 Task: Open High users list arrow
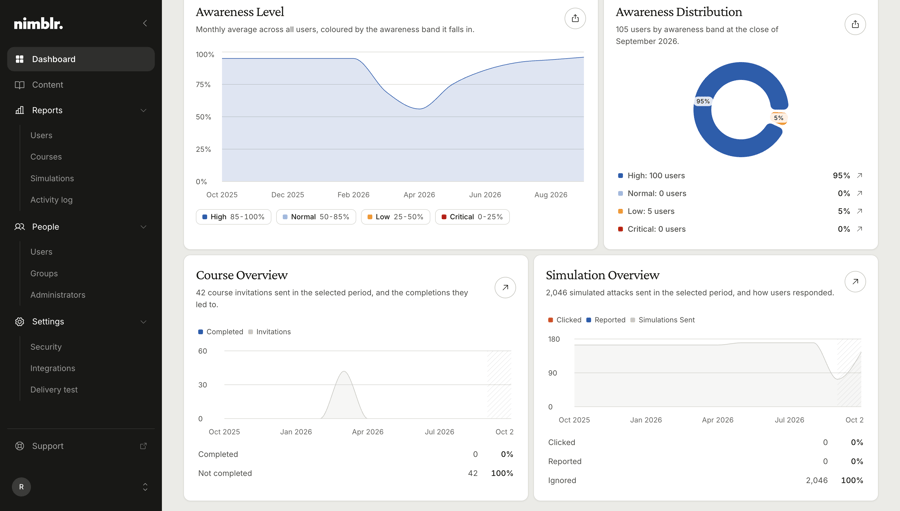coord(859,176)
